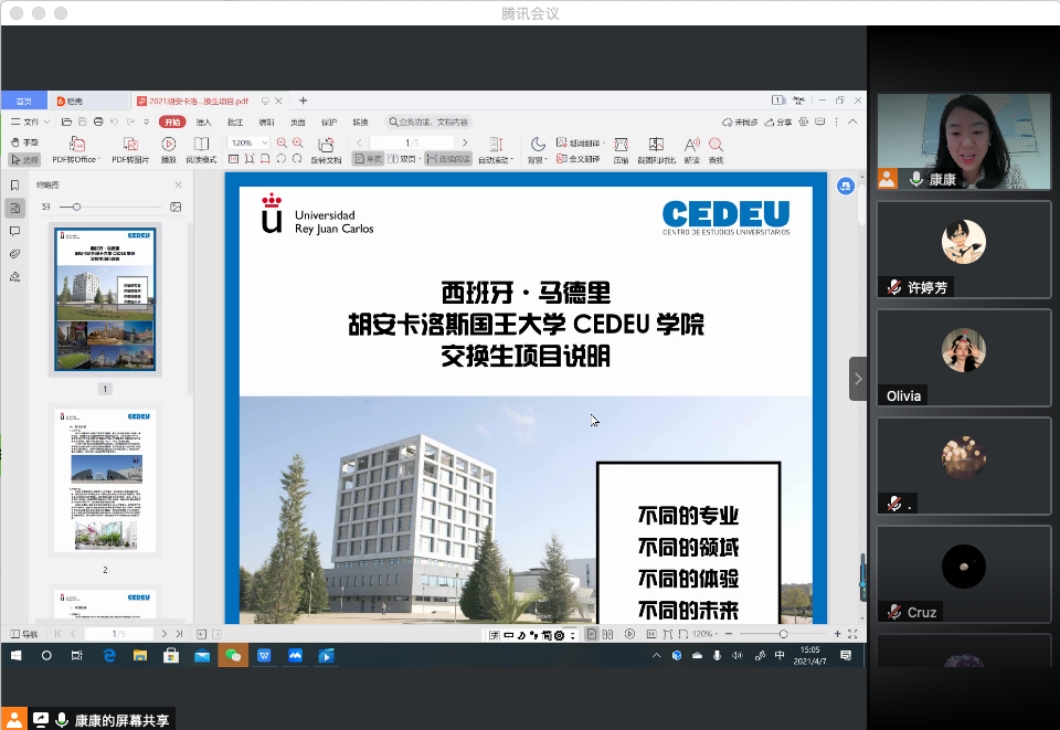Open 阅读模式 reading mode
Screen dimensions: 1060x730
(x=201, y=145)
